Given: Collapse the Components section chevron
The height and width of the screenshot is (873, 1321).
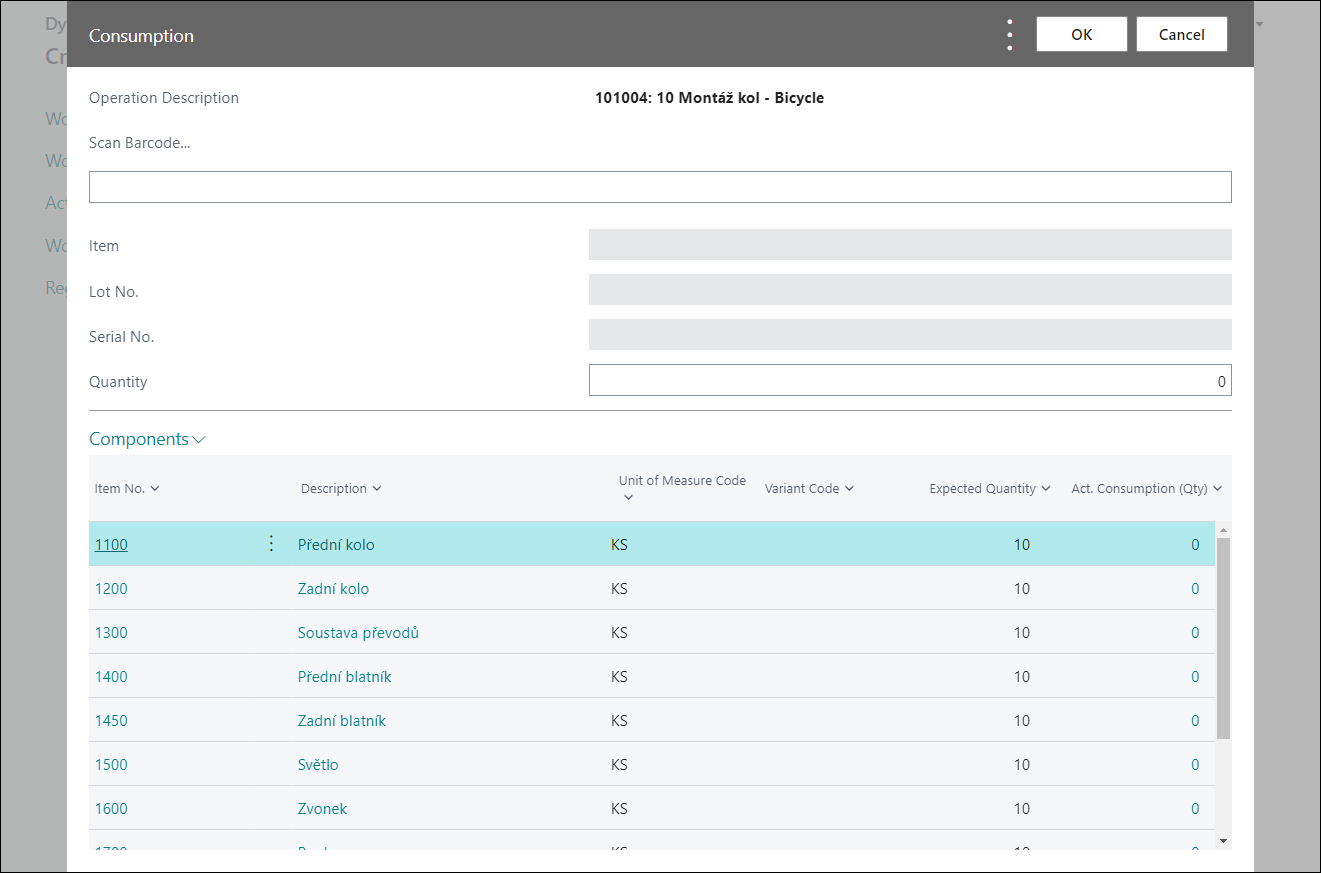Looking at the screenshot, I should pyautogui.click(x=199, y=438).
